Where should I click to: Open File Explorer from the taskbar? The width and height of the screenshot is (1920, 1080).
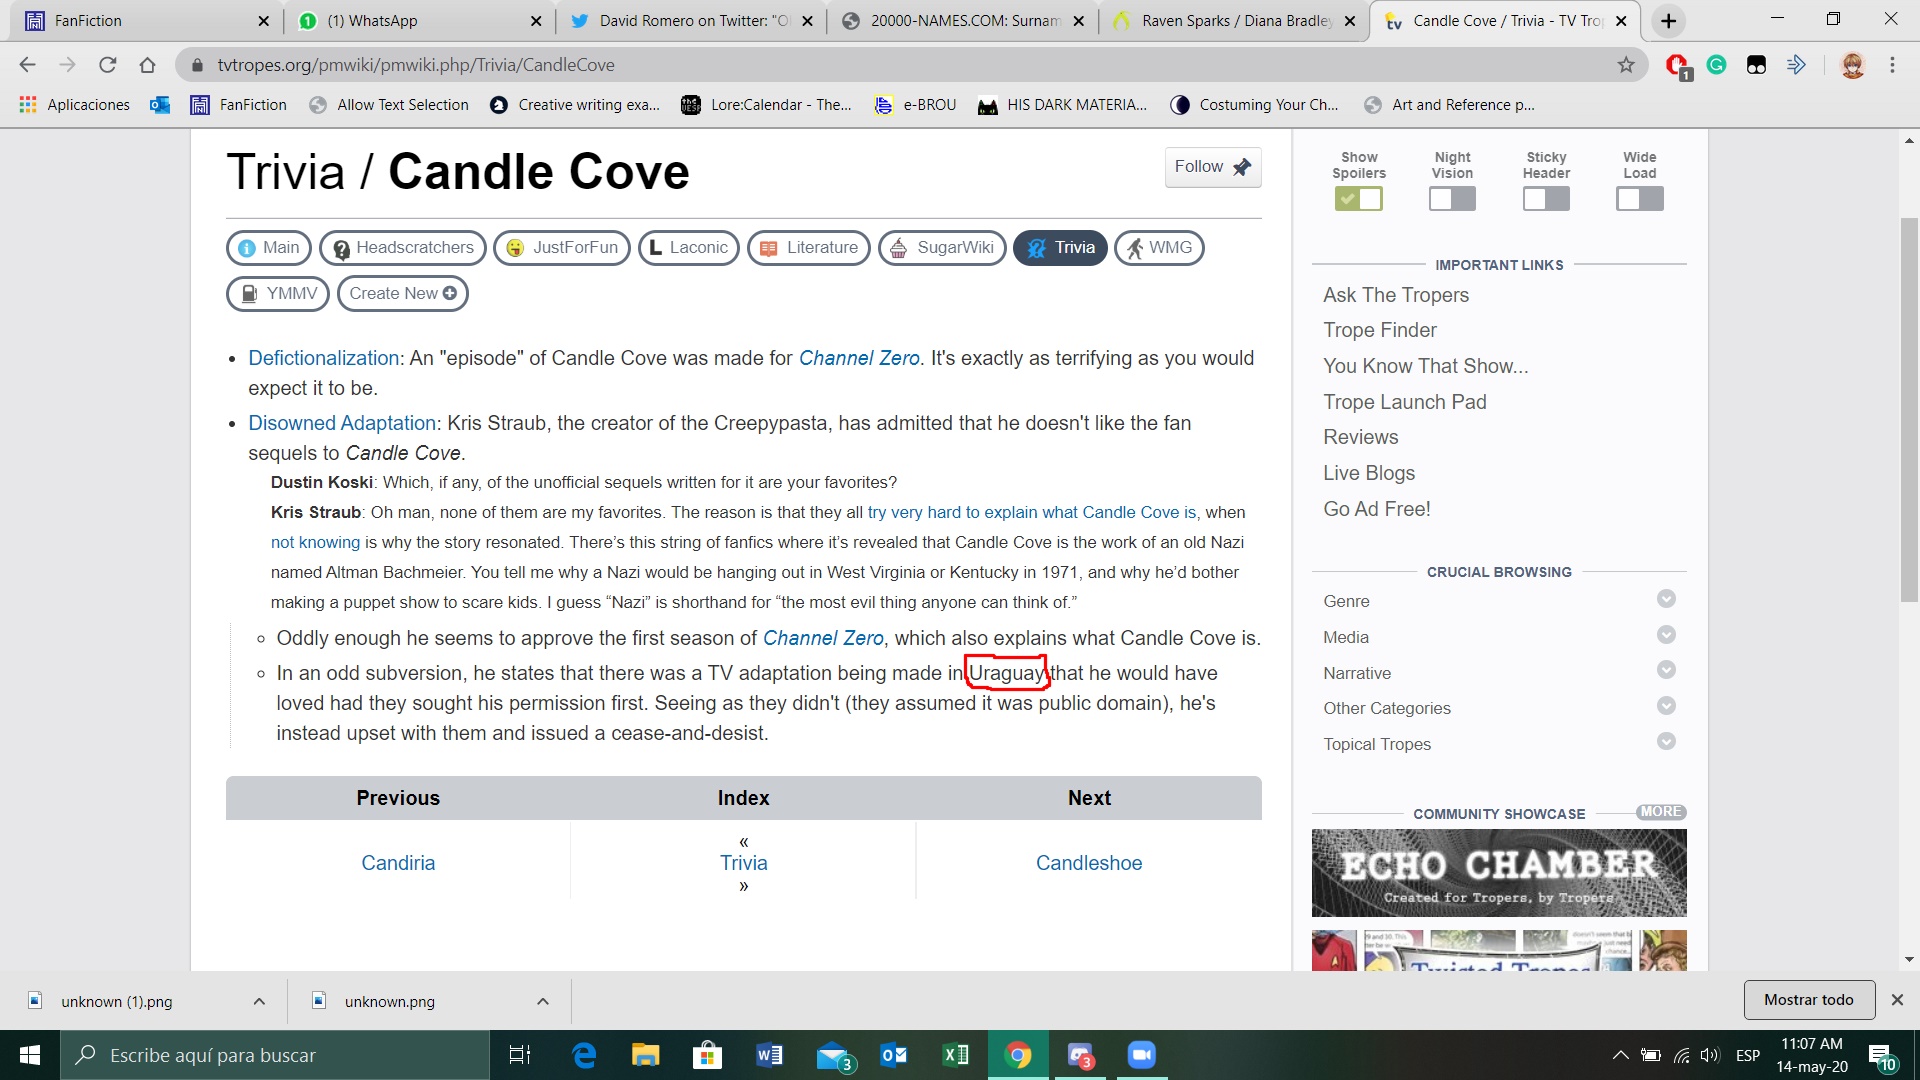pos(646,1055)
